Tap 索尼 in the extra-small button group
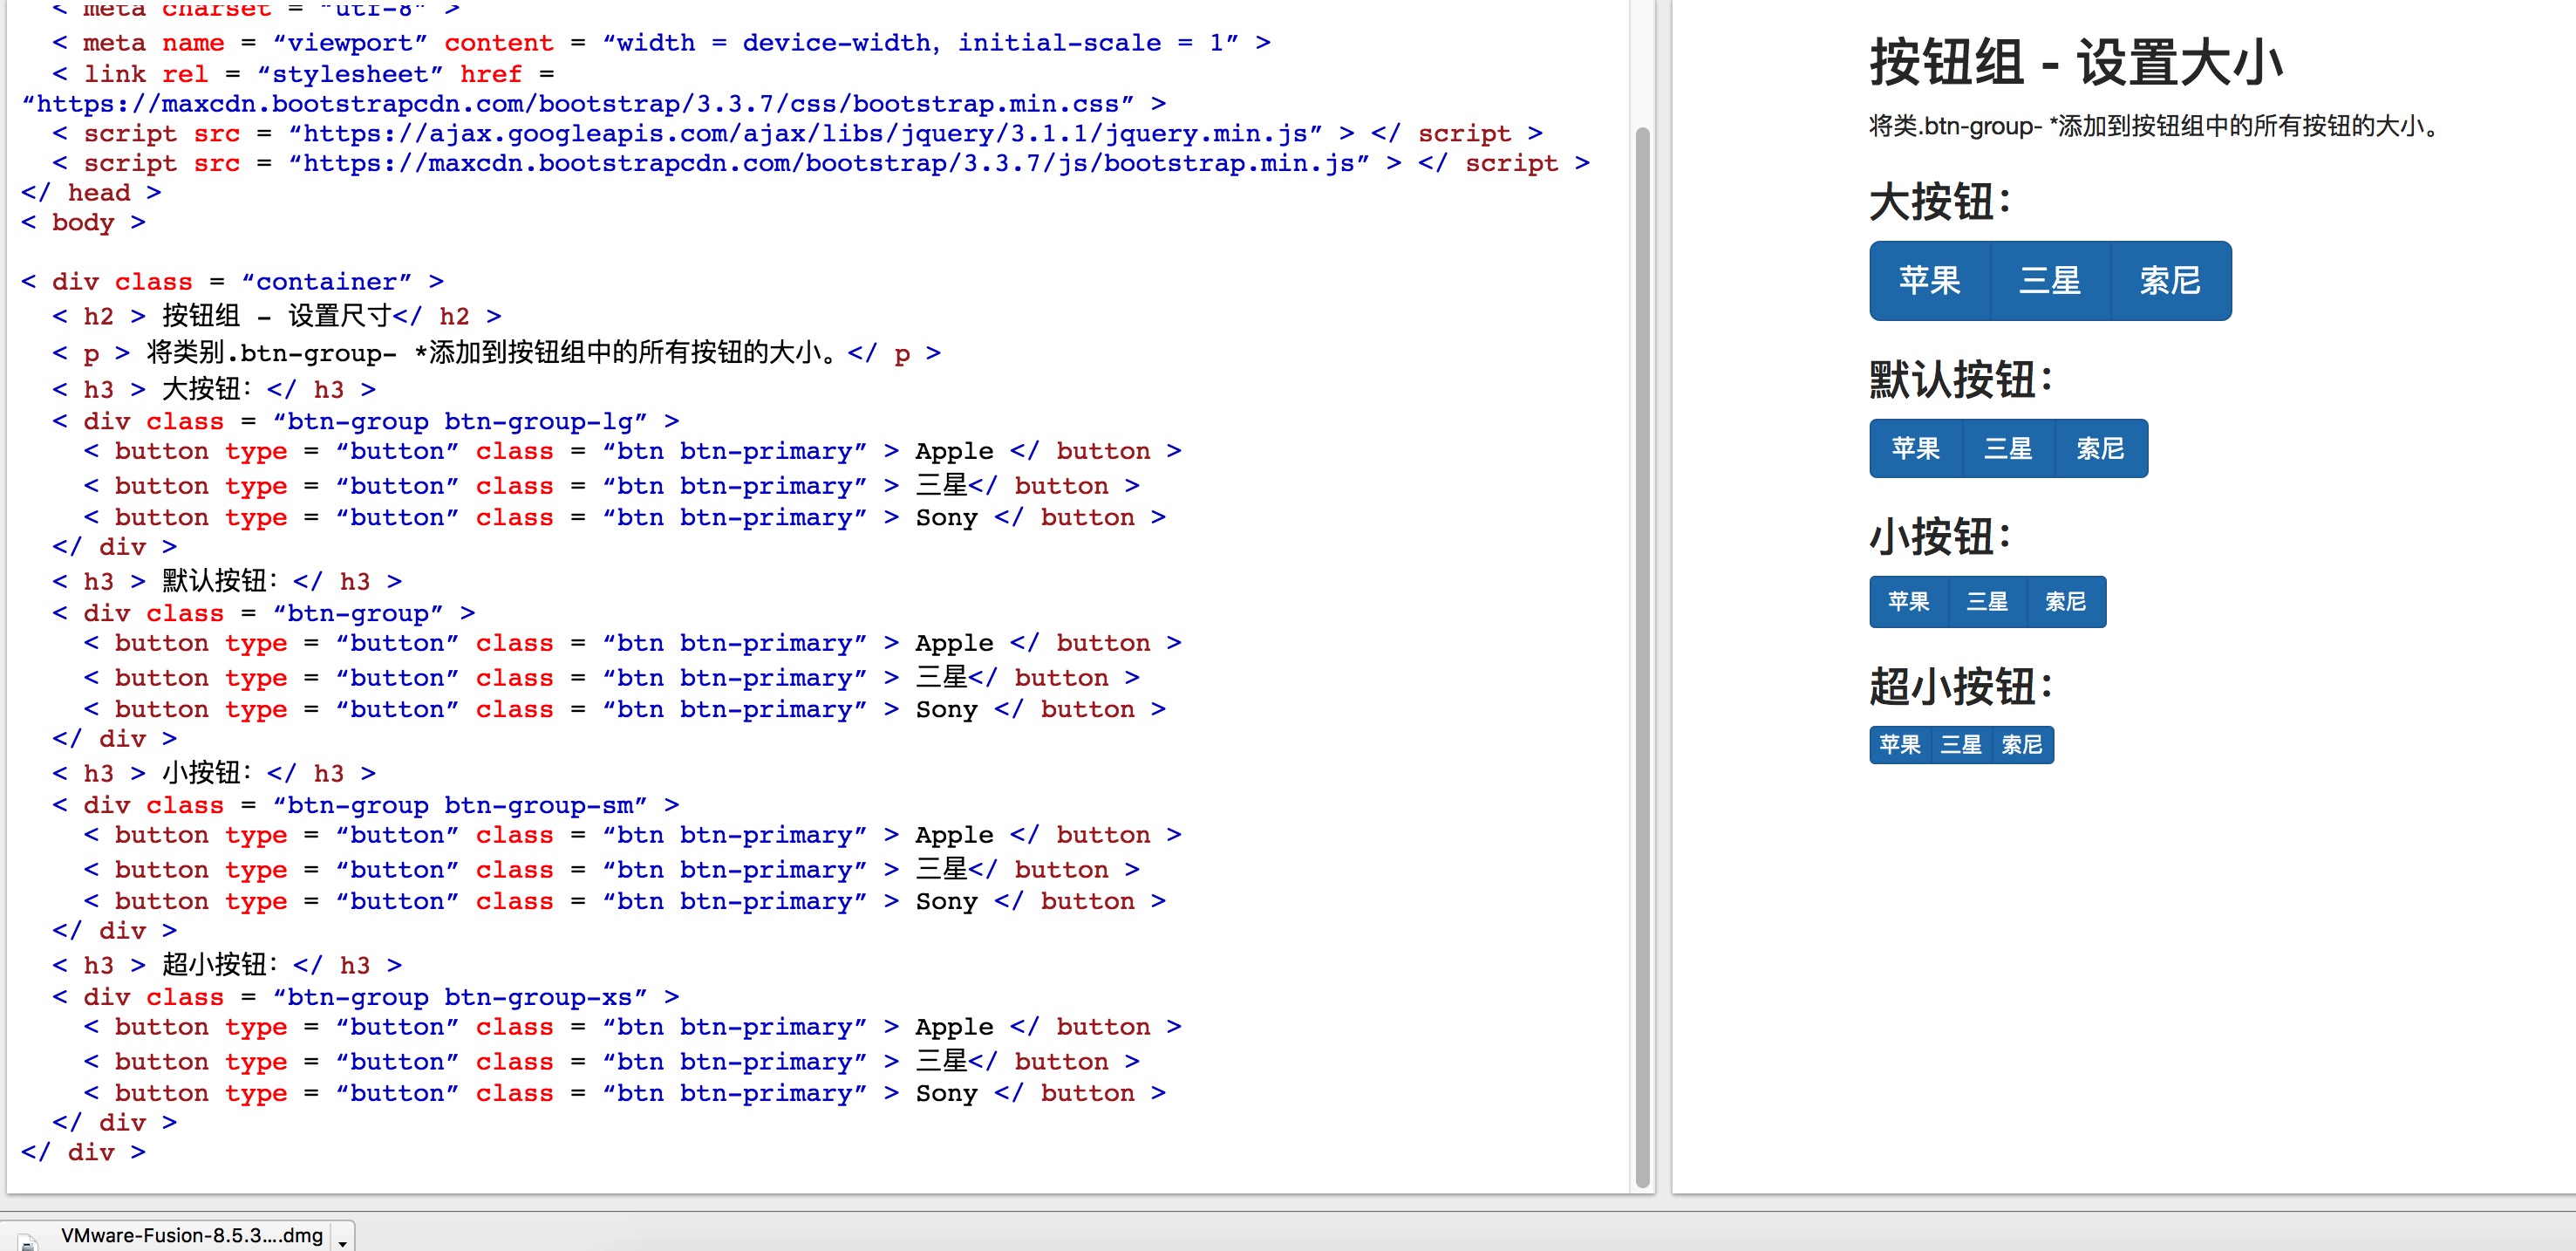 coord(2022,745)
